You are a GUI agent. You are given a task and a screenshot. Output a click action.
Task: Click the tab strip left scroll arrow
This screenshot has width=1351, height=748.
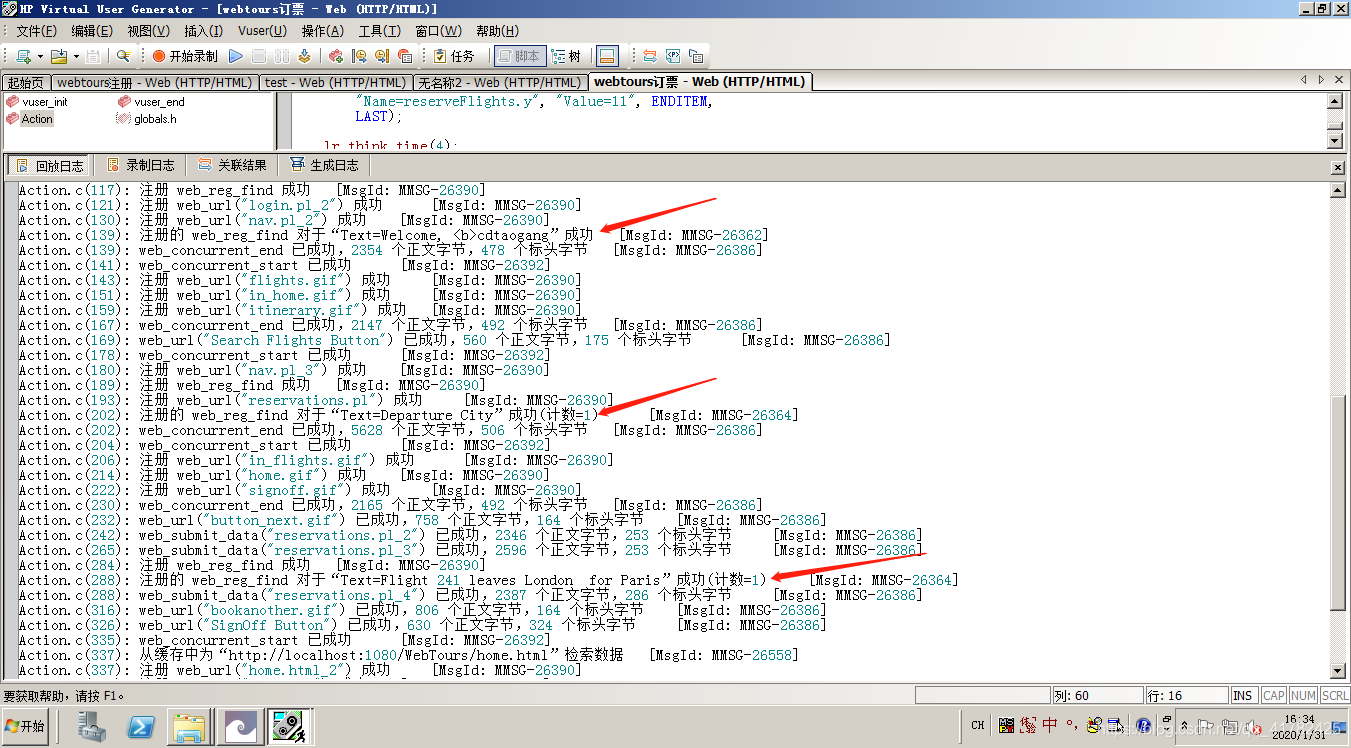tap(1304, 80)
